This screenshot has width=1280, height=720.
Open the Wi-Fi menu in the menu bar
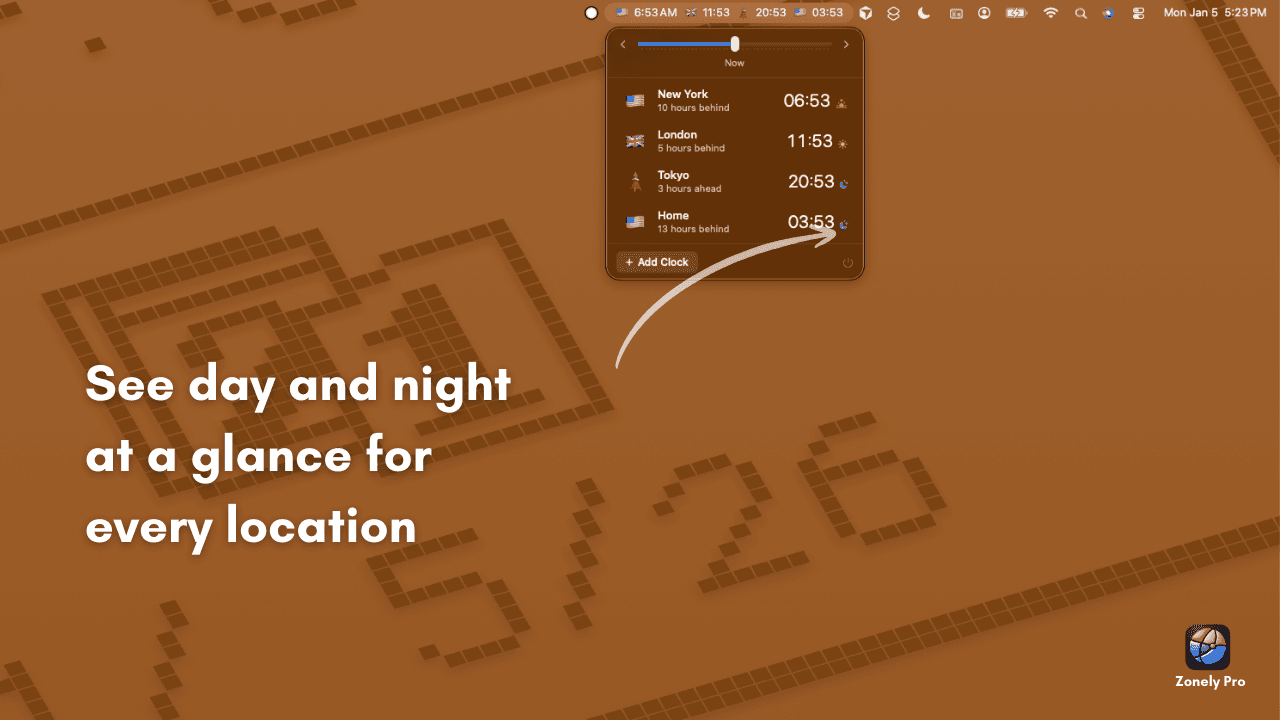tap(1050, 13)
